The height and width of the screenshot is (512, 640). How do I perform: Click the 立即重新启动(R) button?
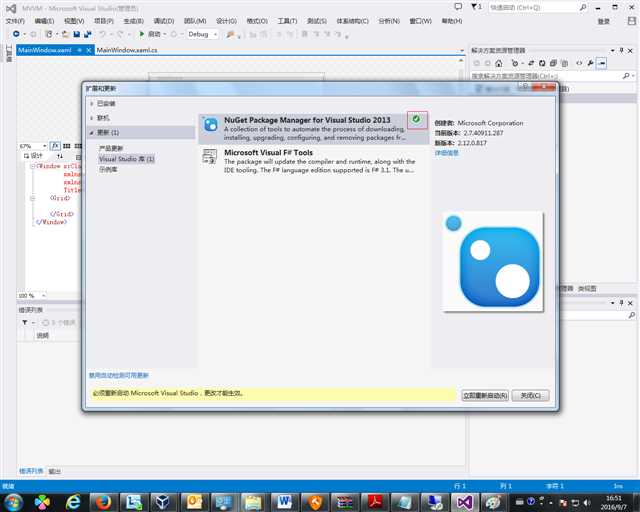pyautogui.click(x=485, y=395)
